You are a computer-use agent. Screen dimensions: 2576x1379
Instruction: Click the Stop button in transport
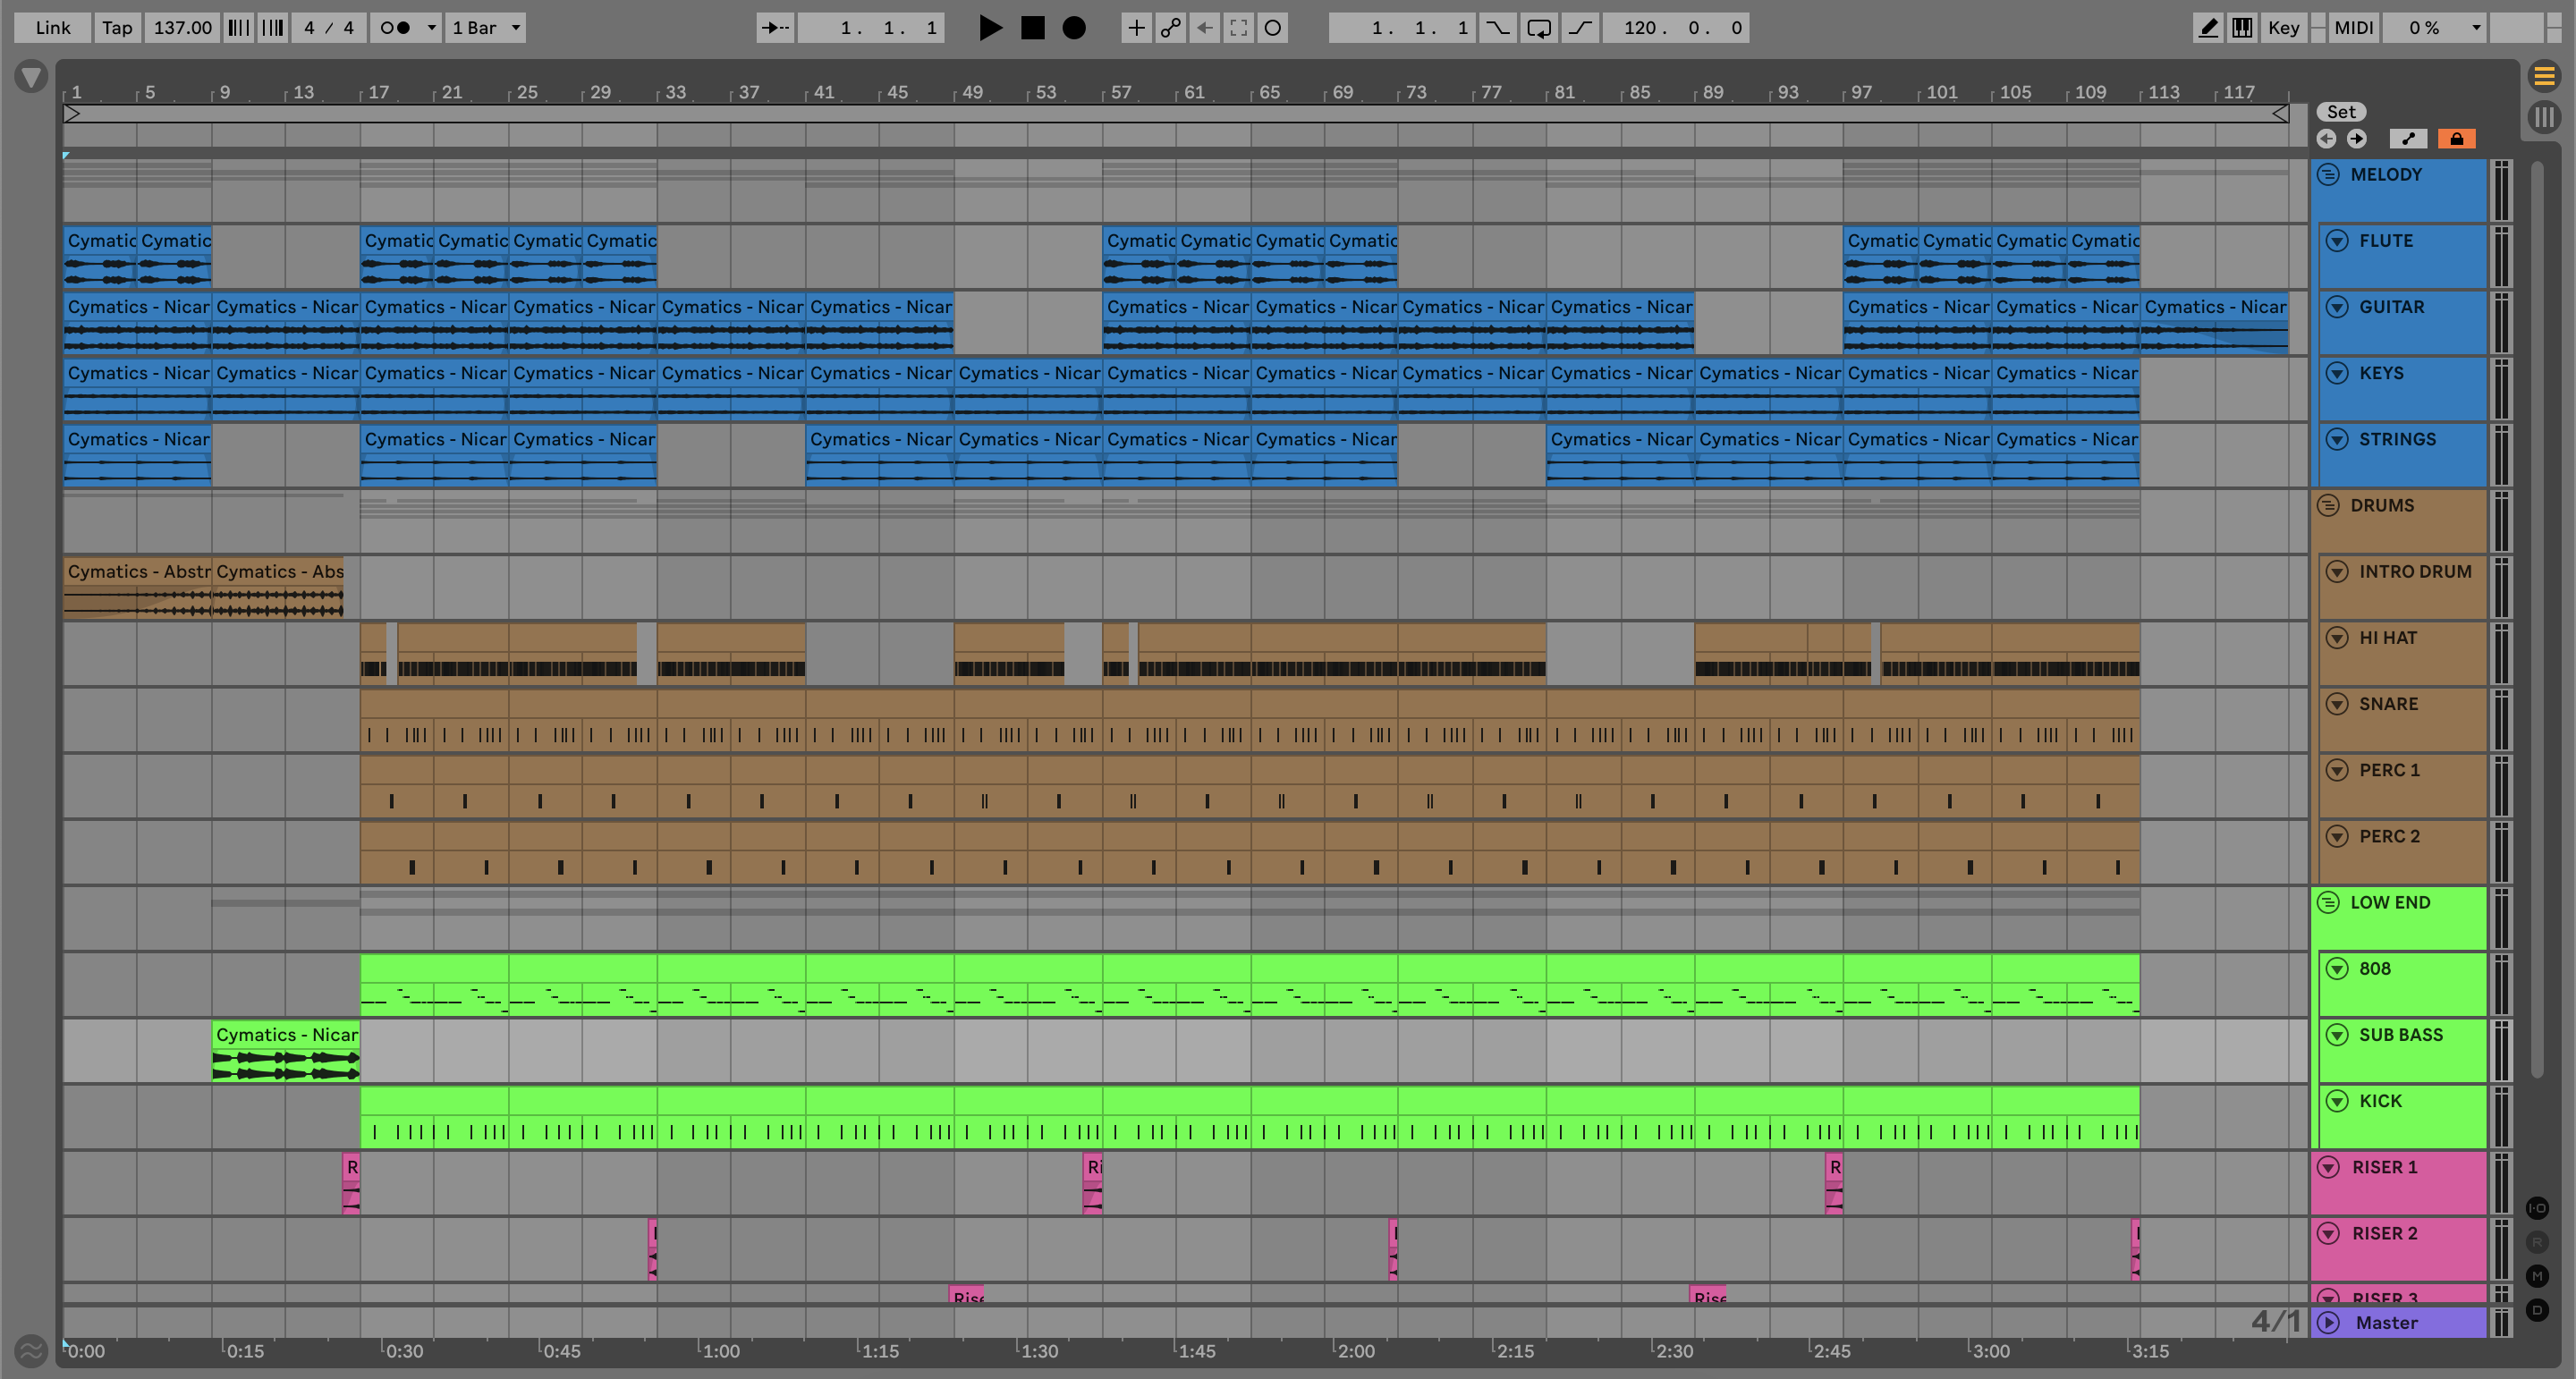pos(1032,28)
